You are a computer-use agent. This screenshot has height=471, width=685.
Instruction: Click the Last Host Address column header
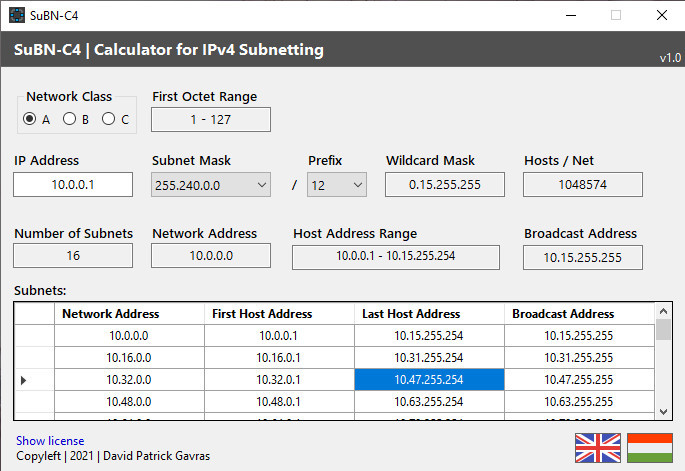point(429,314)
